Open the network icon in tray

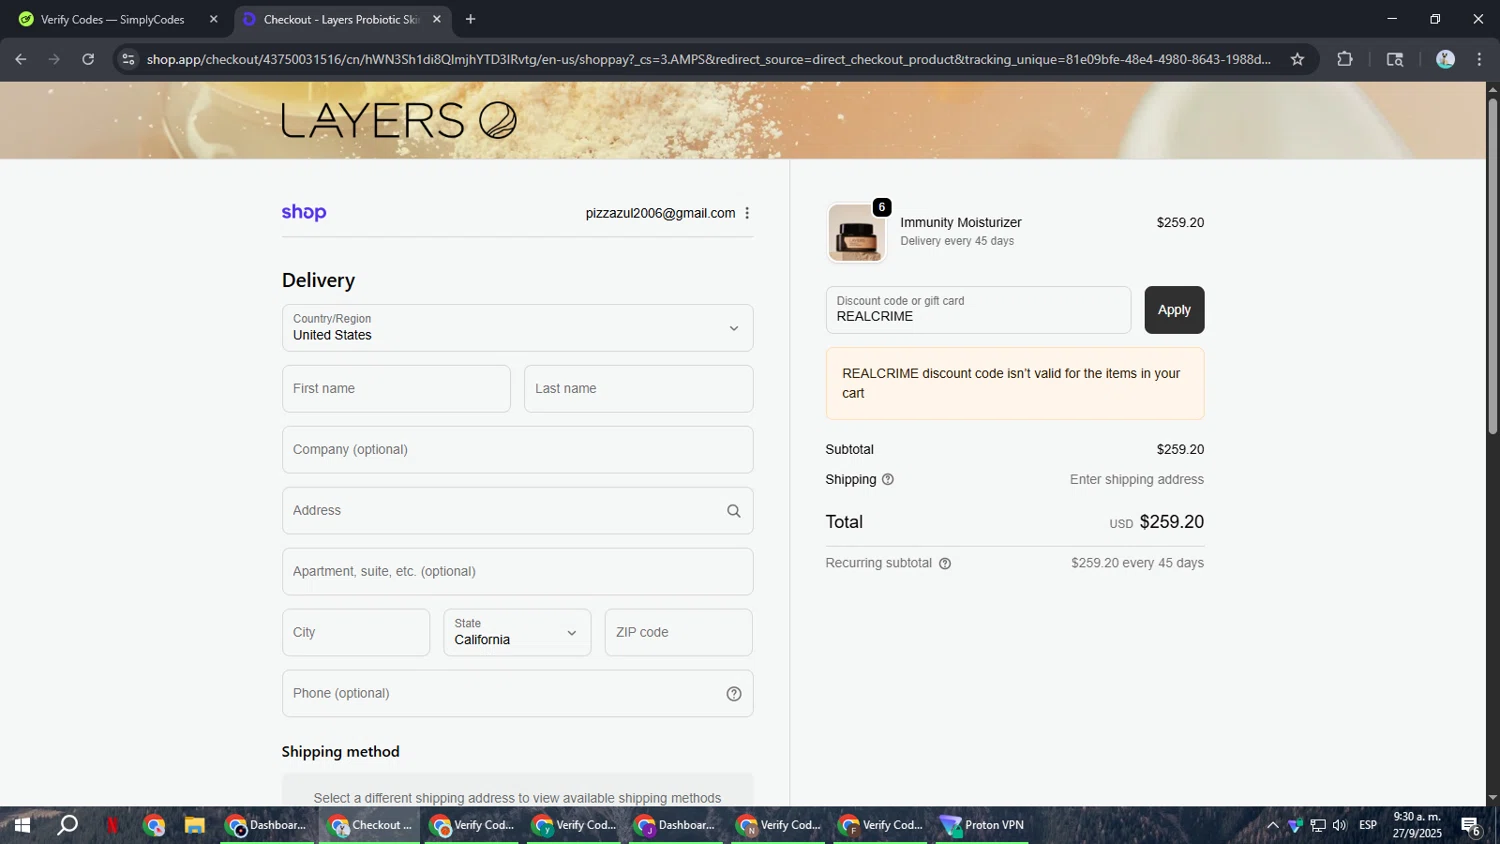pyautogui.click(x=1318, y=825)
